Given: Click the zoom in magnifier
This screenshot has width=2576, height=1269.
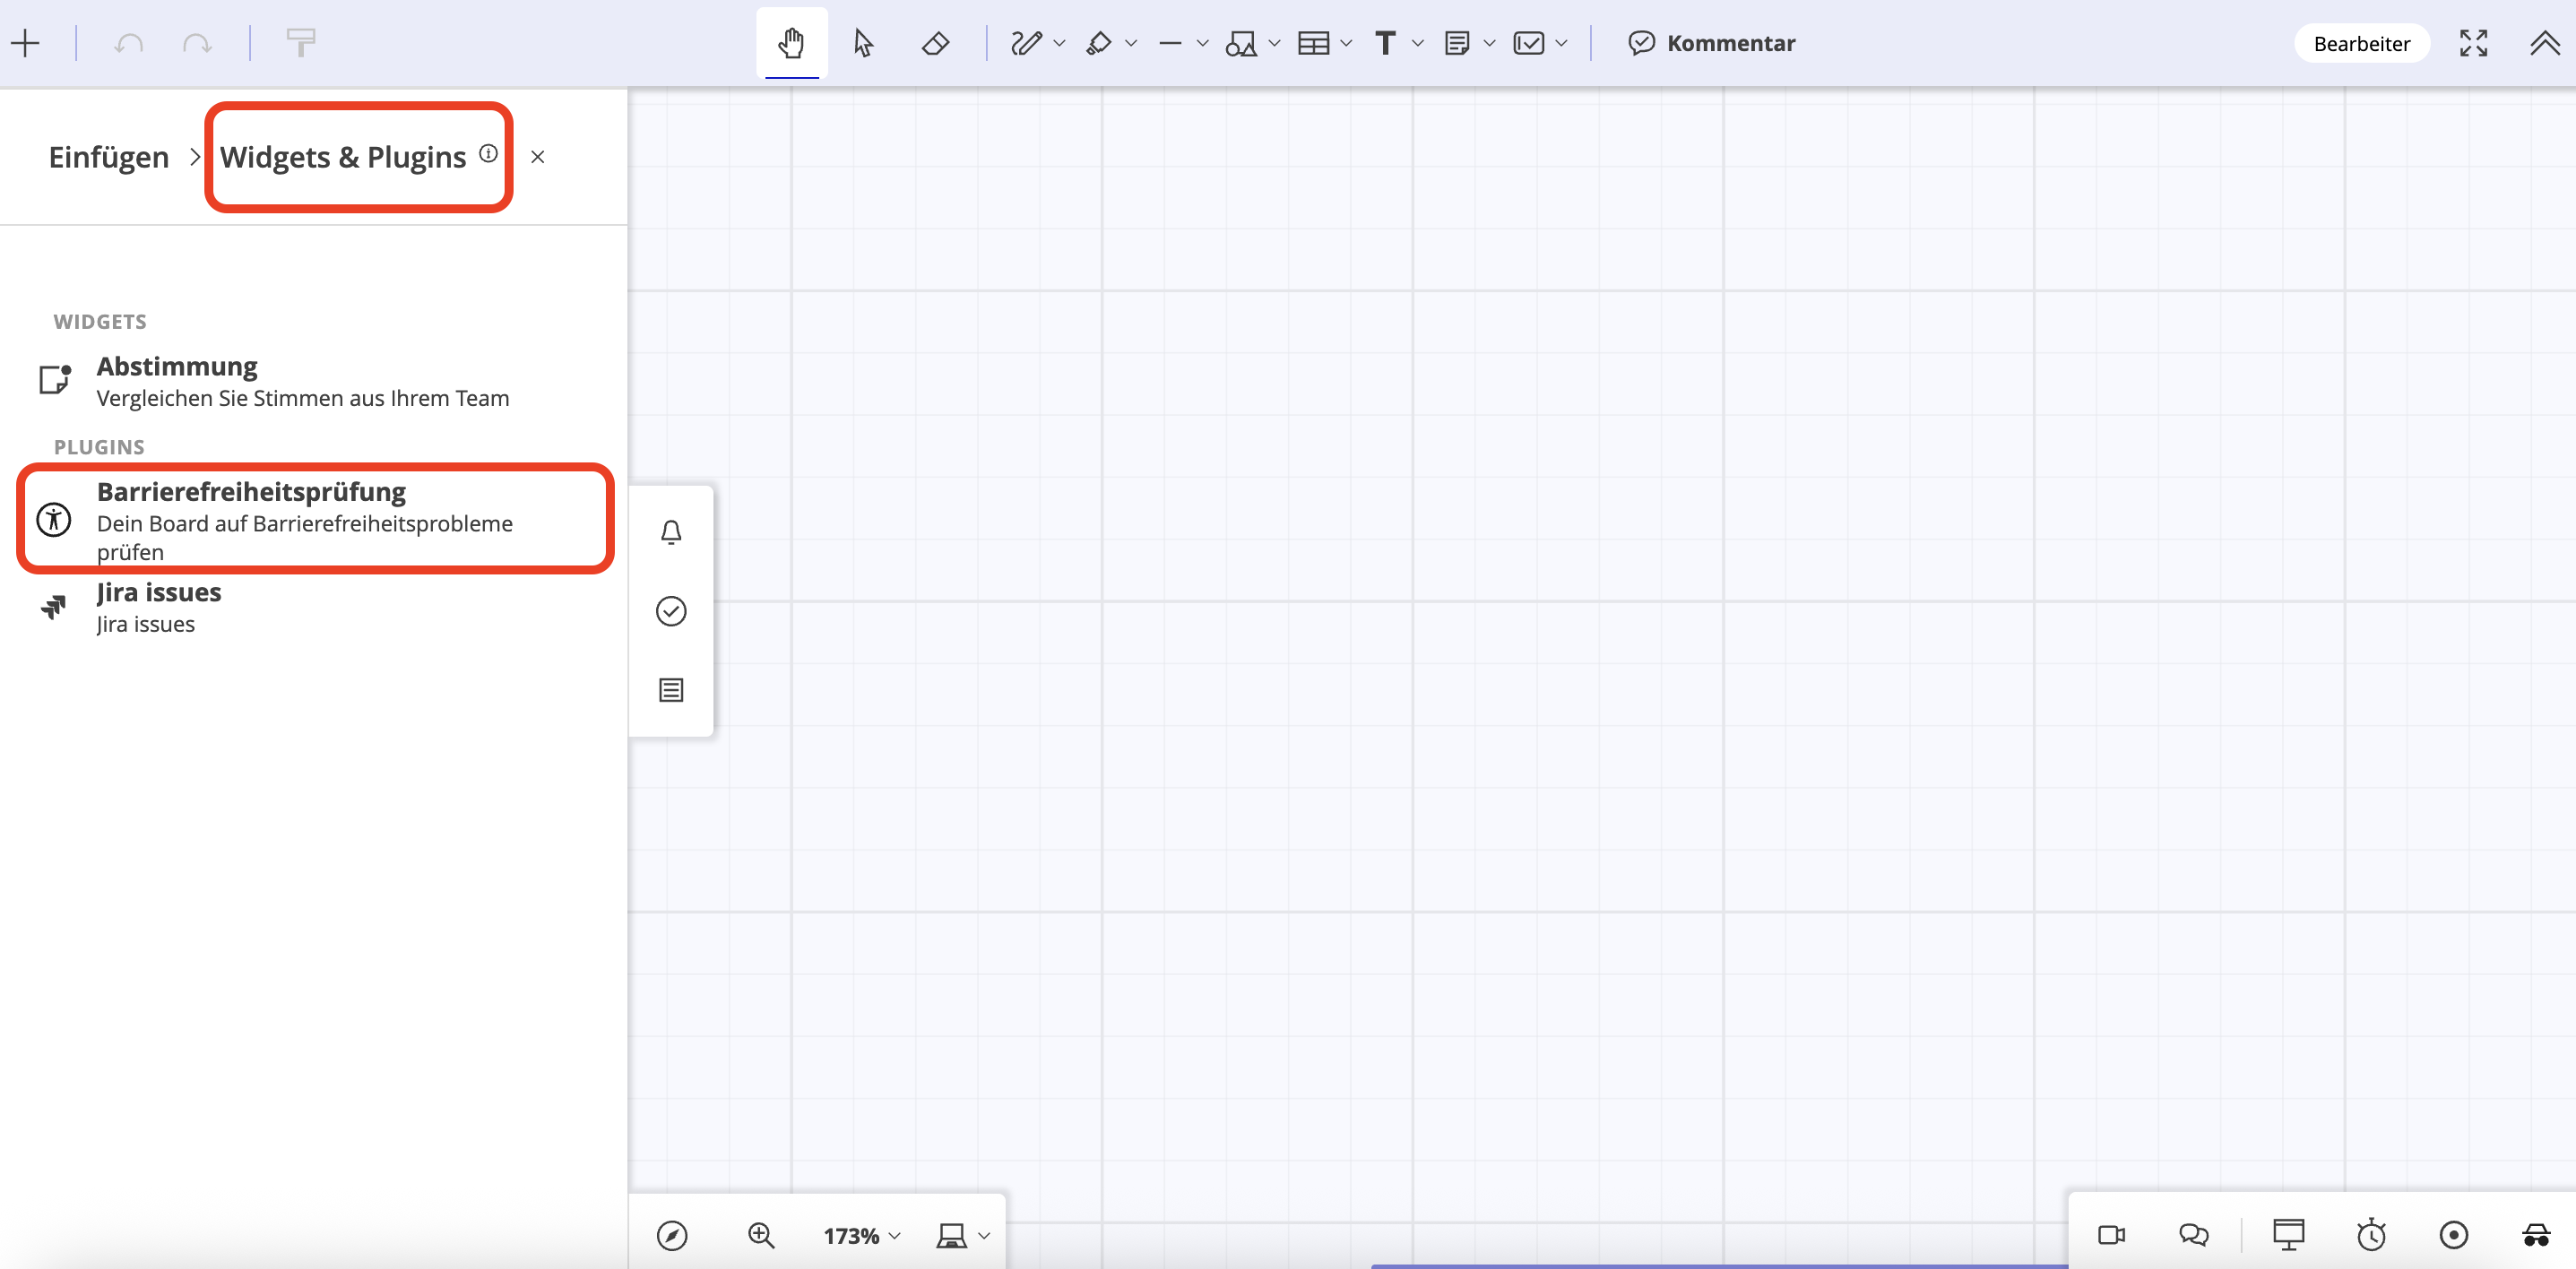Looking at the screenshot, I should click(x=761, y=1236).
